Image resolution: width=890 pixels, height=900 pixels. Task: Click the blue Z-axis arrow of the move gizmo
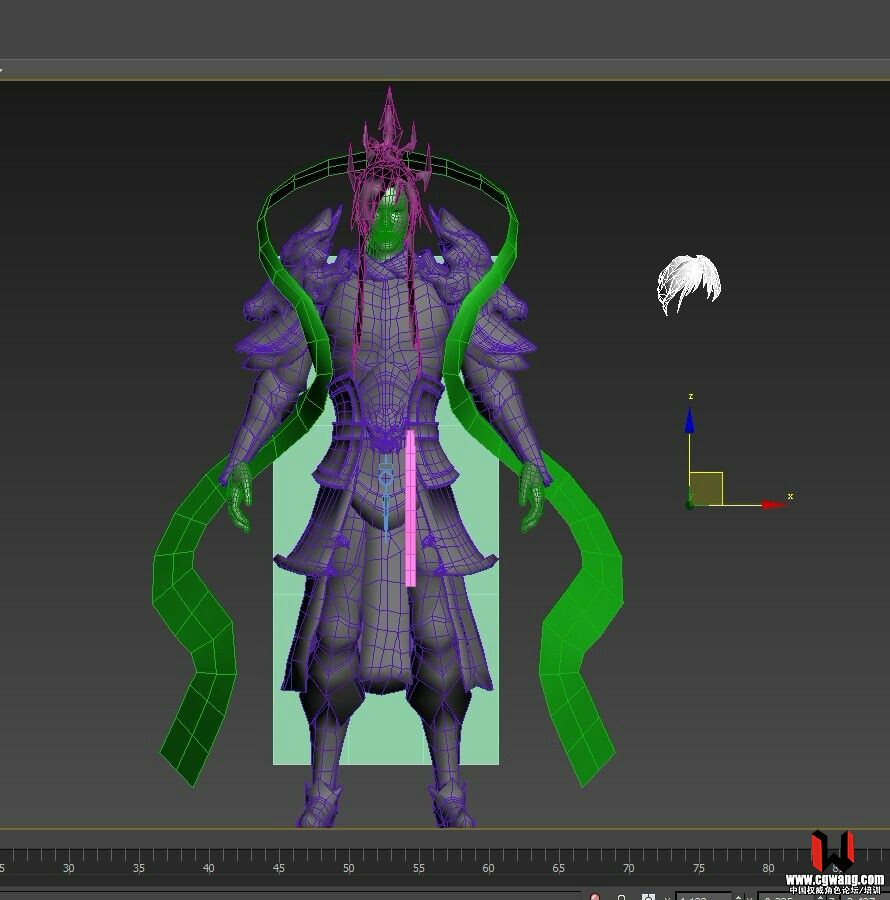690,419
